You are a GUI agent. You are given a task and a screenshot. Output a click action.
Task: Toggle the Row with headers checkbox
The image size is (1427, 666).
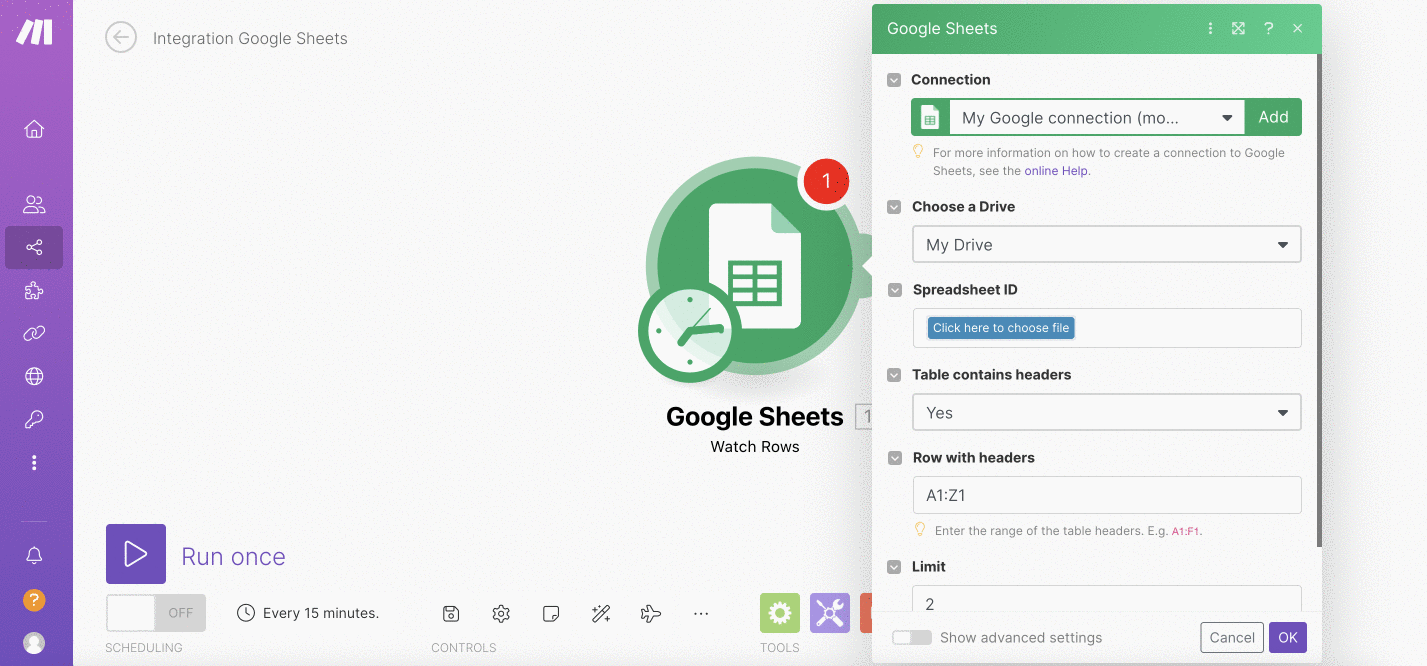pos(894,458)
